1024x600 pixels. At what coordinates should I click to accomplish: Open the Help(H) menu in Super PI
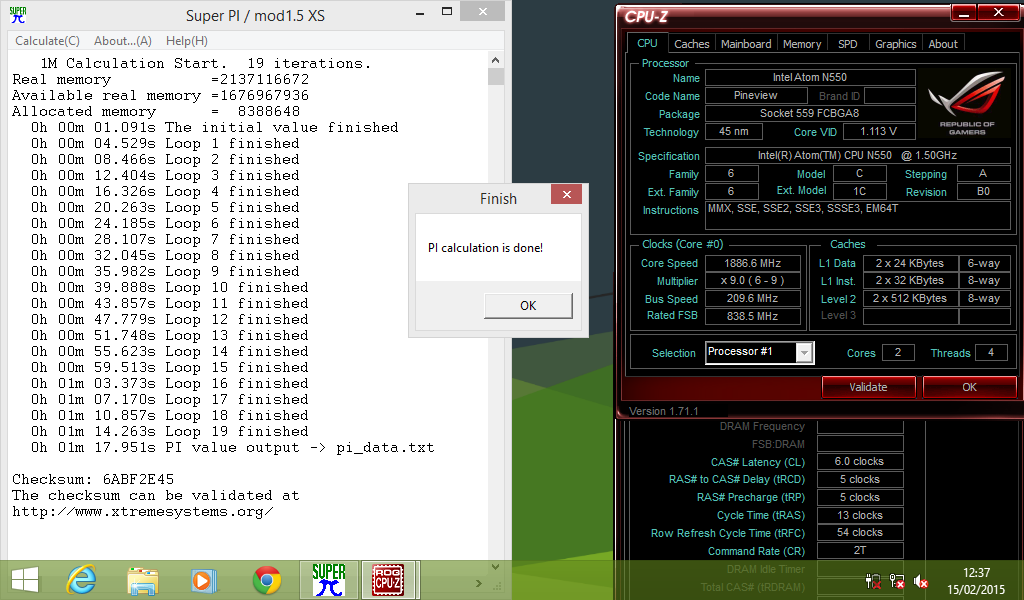pos(187,41)
